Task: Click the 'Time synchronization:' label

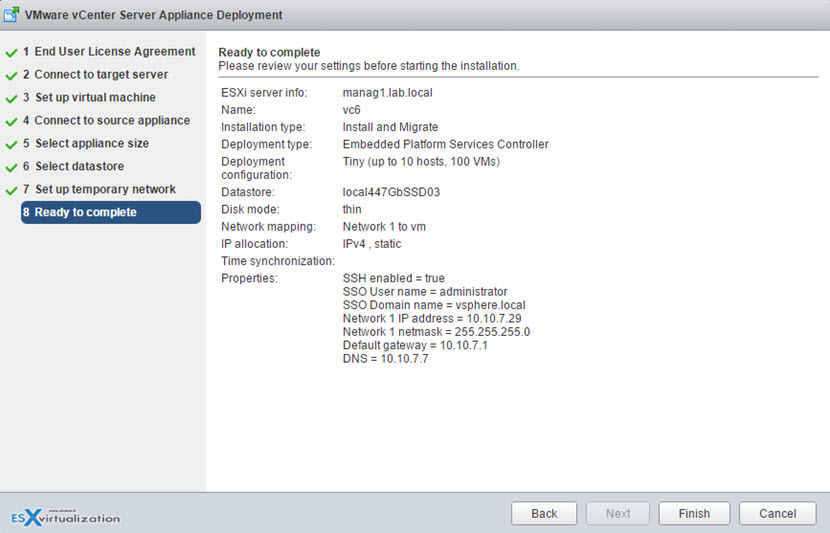Action: pos(278,261)
